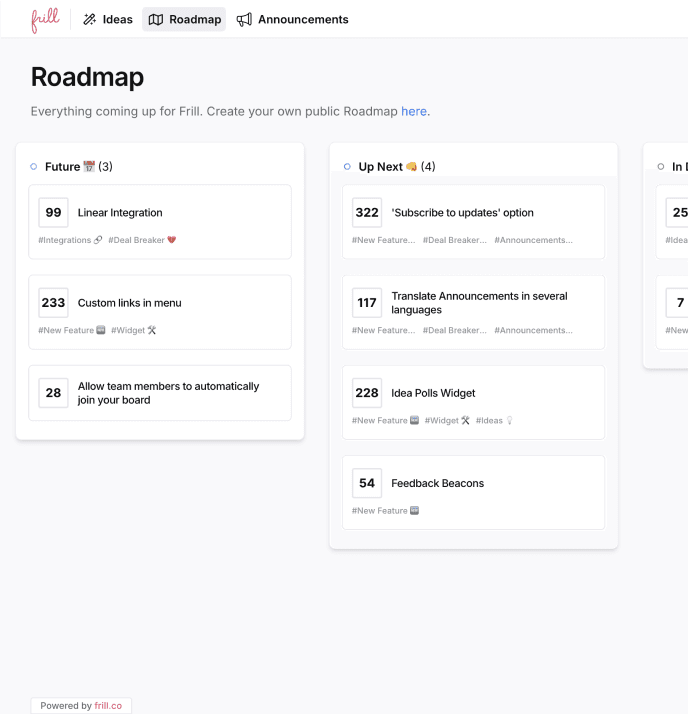Click the Frill logo

pos(45,20)
